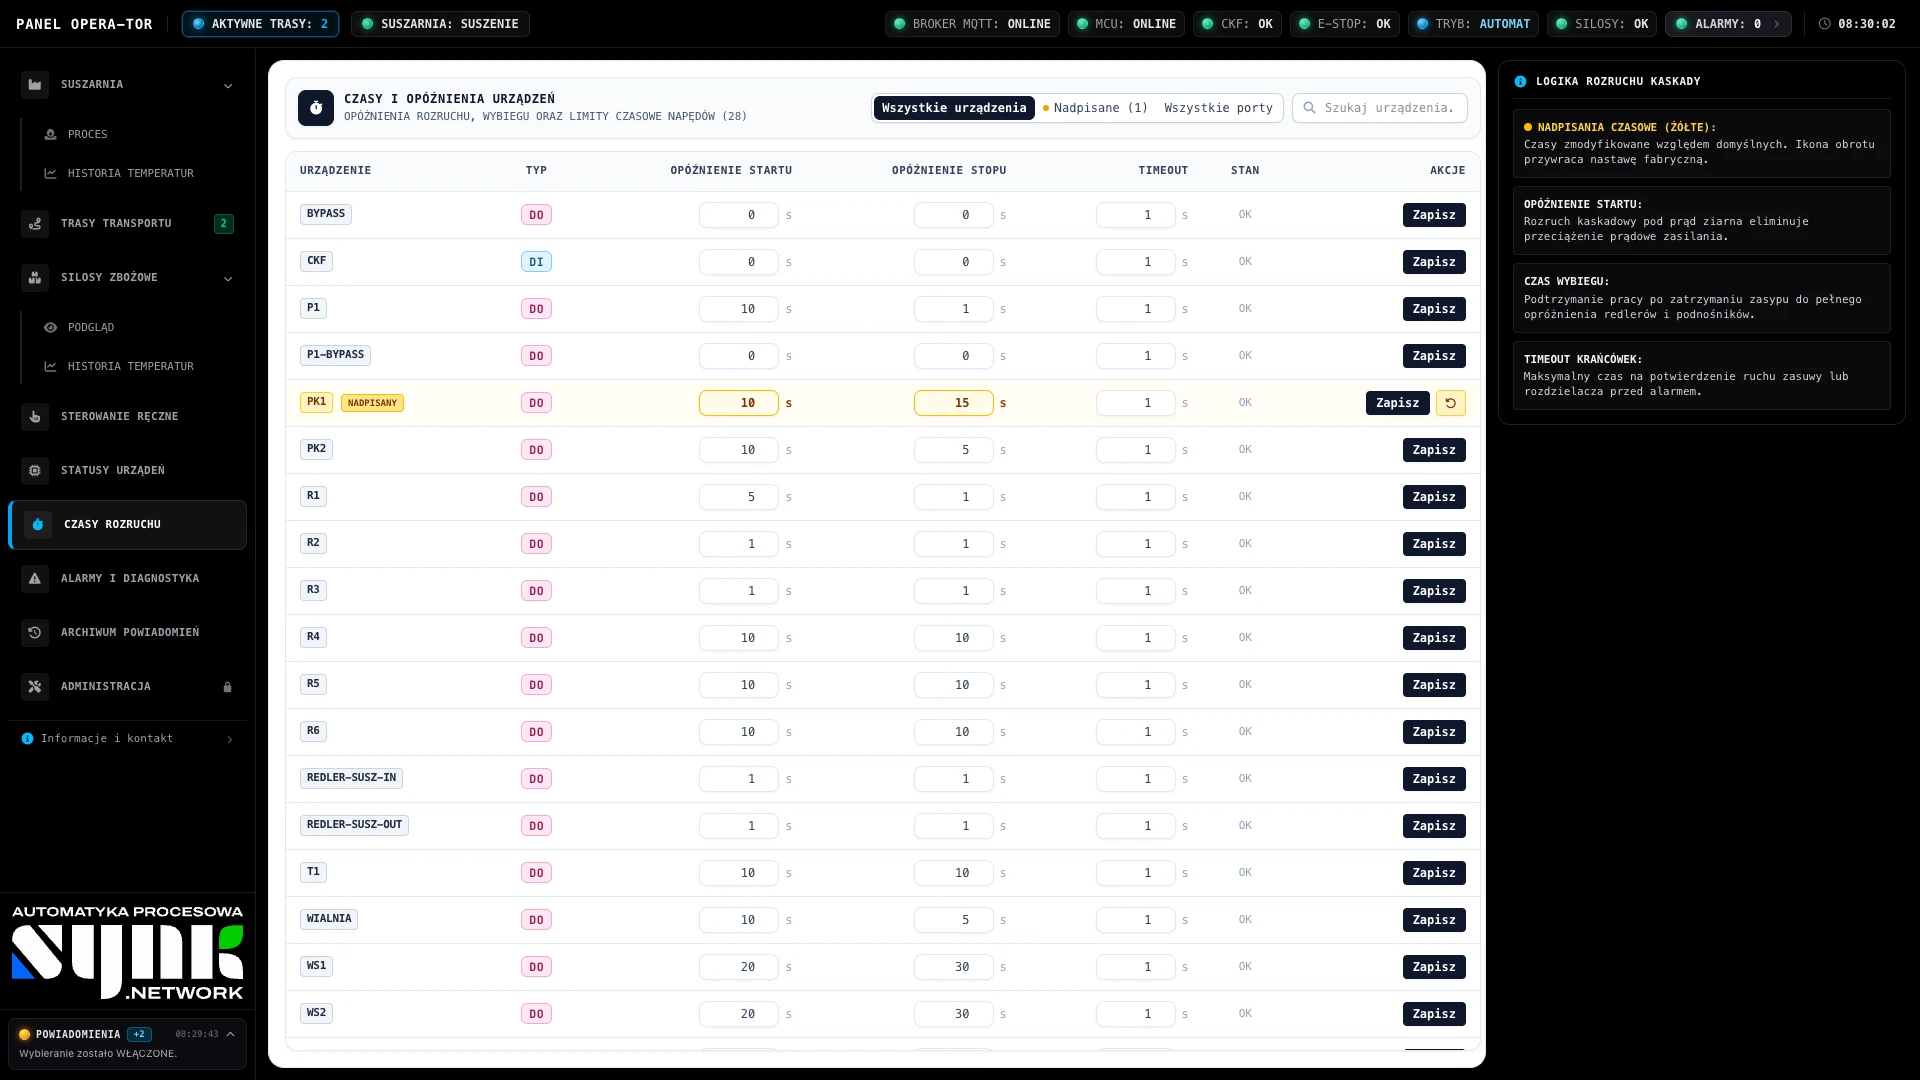Click Czasy rozruchu stopwatch sidebar icon
The image size is (1920, 1080).
[38, 525]
